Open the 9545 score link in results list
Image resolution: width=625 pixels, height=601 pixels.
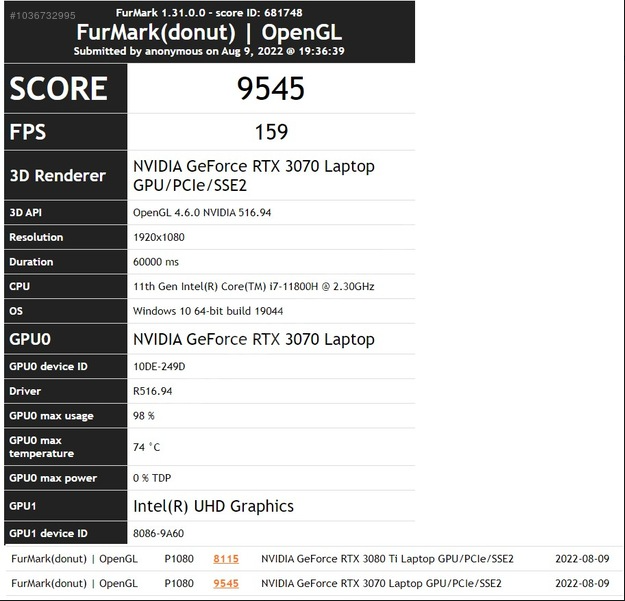tap(226, 583)
